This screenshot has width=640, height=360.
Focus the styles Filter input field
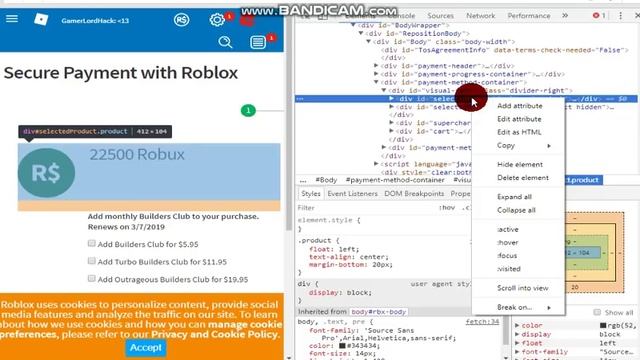click(365, 208)
